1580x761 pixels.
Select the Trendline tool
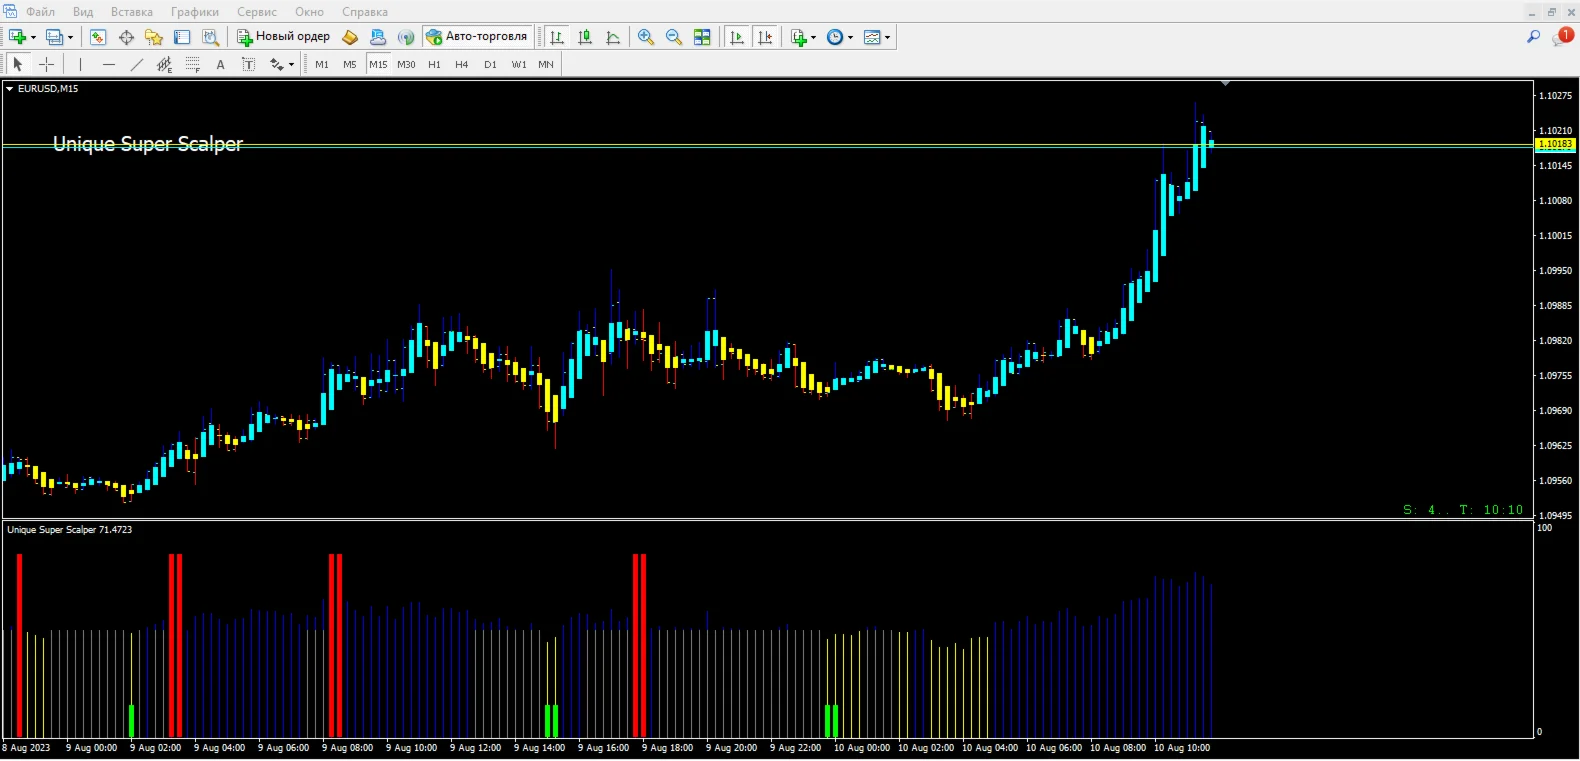point(137,64)
